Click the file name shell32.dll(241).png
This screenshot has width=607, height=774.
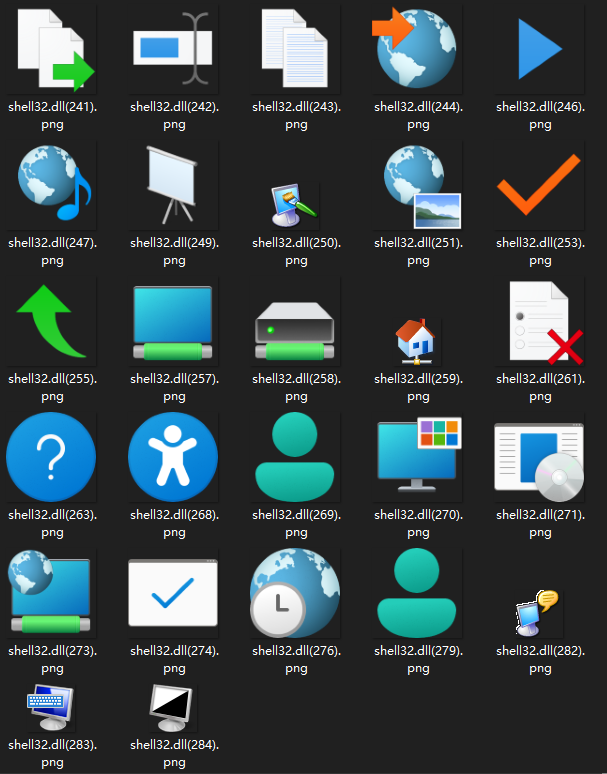tap(52, 116)
